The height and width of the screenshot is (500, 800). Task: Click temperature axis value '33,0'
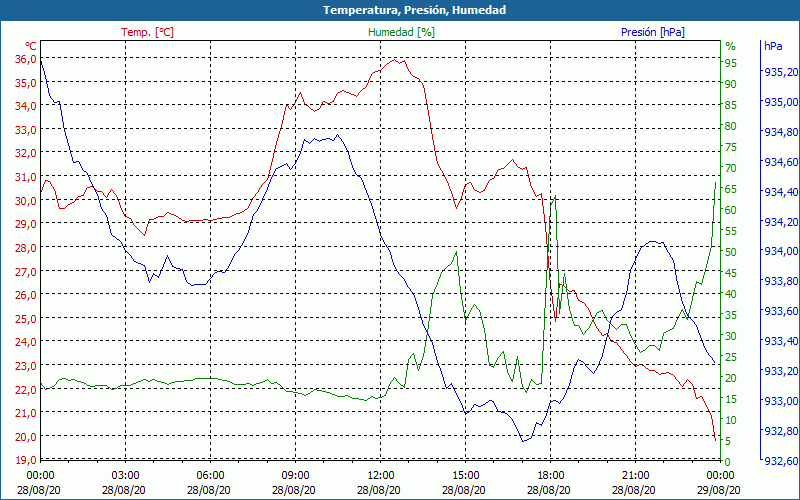click(26, 130)
